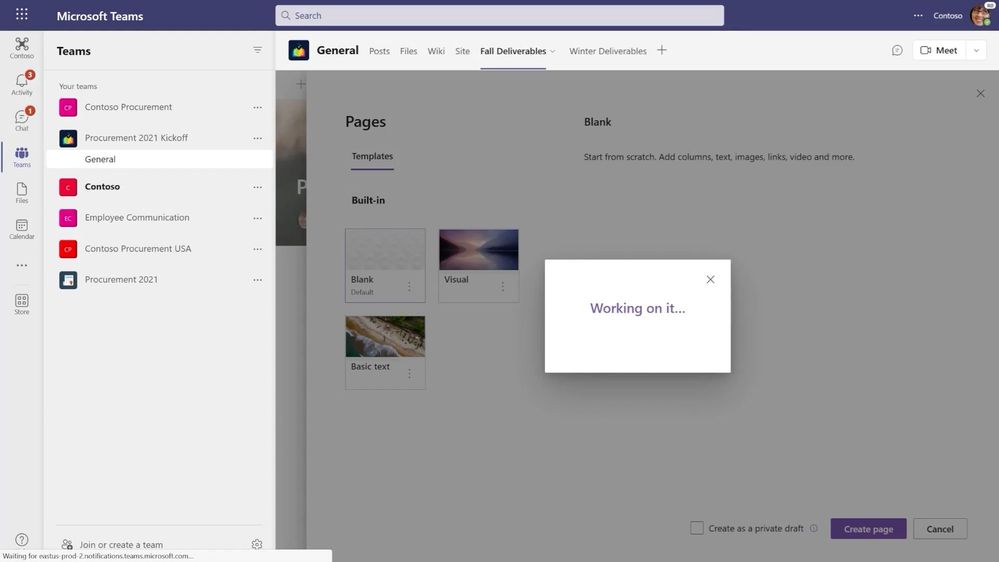Start a meeting with Meet button

tap(939, 50)
